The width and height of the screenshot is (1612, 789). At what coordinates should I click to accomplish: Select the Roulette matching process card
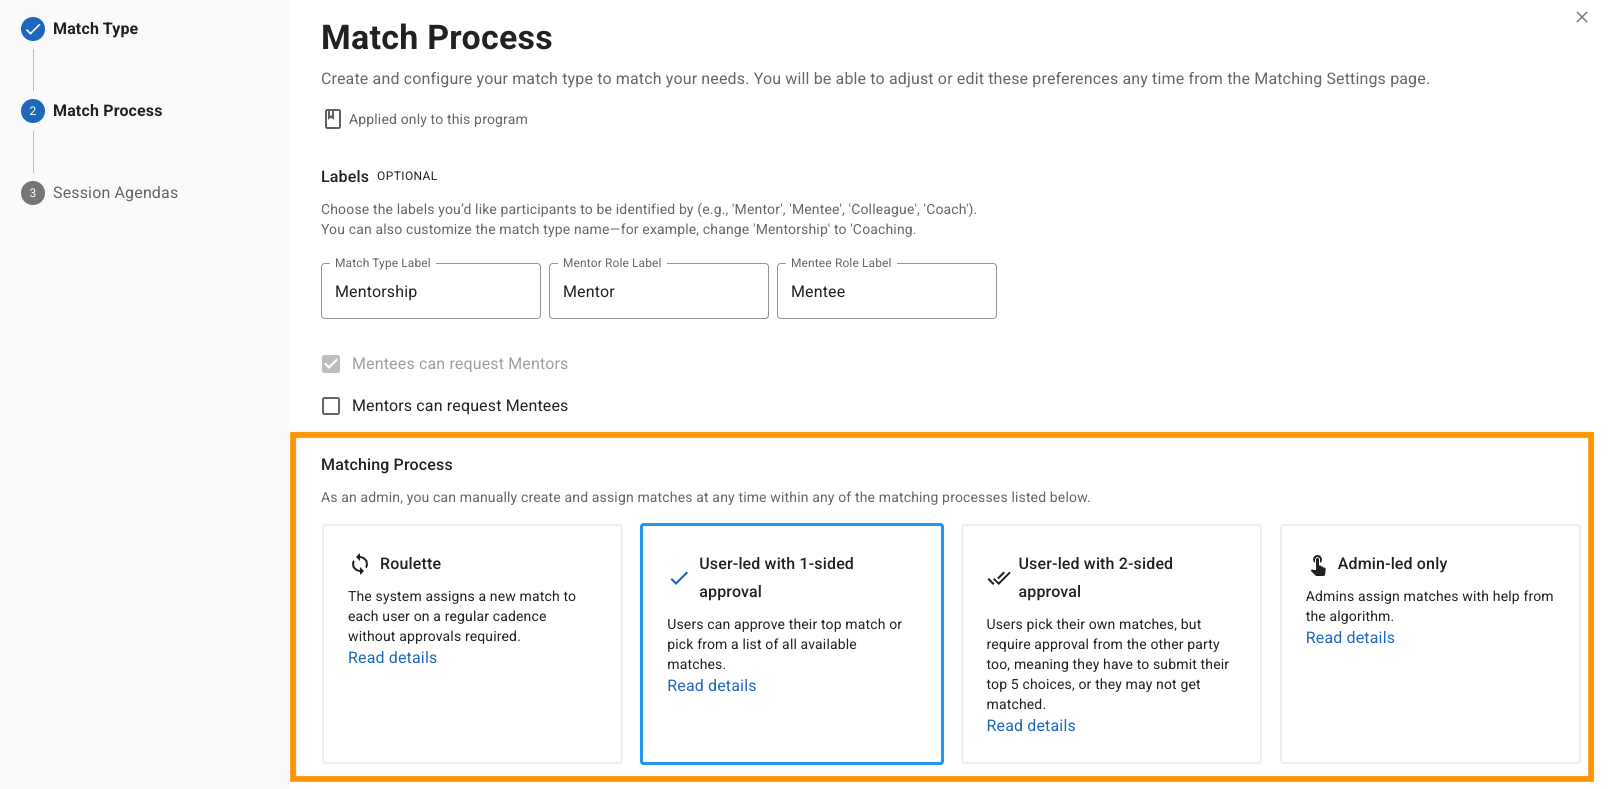[472, 700]
